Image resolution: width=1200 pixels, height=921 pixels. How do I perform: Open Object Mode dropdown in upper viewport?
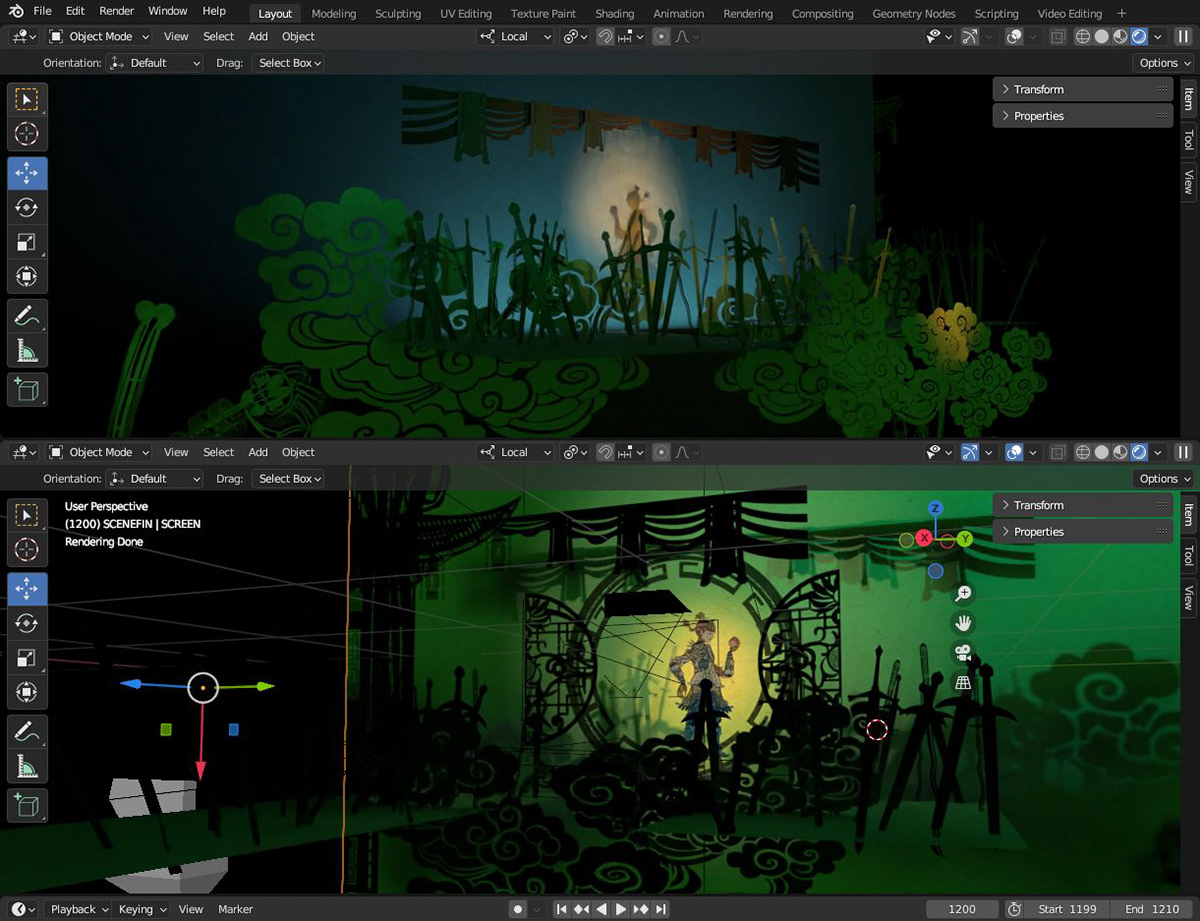[x=99, y=36]
